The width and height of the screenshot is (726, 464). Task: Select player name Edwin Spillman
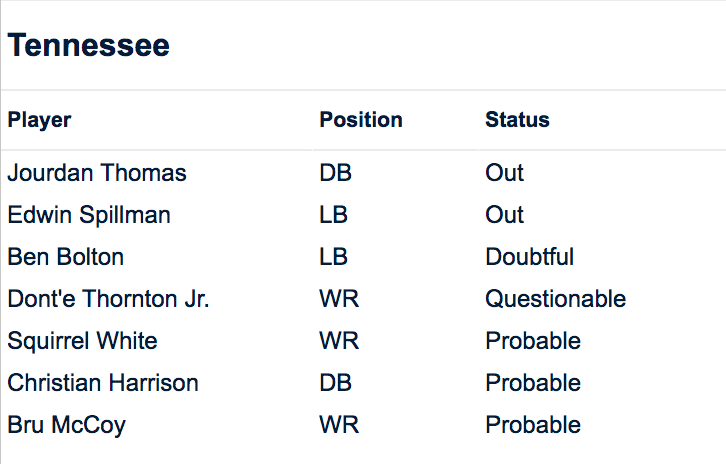(89, 215)
